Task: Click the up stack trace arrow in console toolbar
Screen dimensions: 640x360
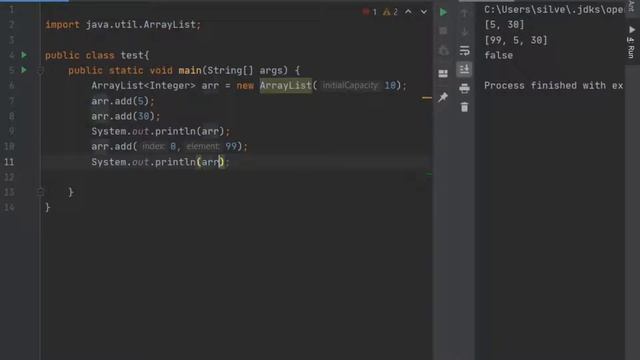Action: (x=464, y=13)
